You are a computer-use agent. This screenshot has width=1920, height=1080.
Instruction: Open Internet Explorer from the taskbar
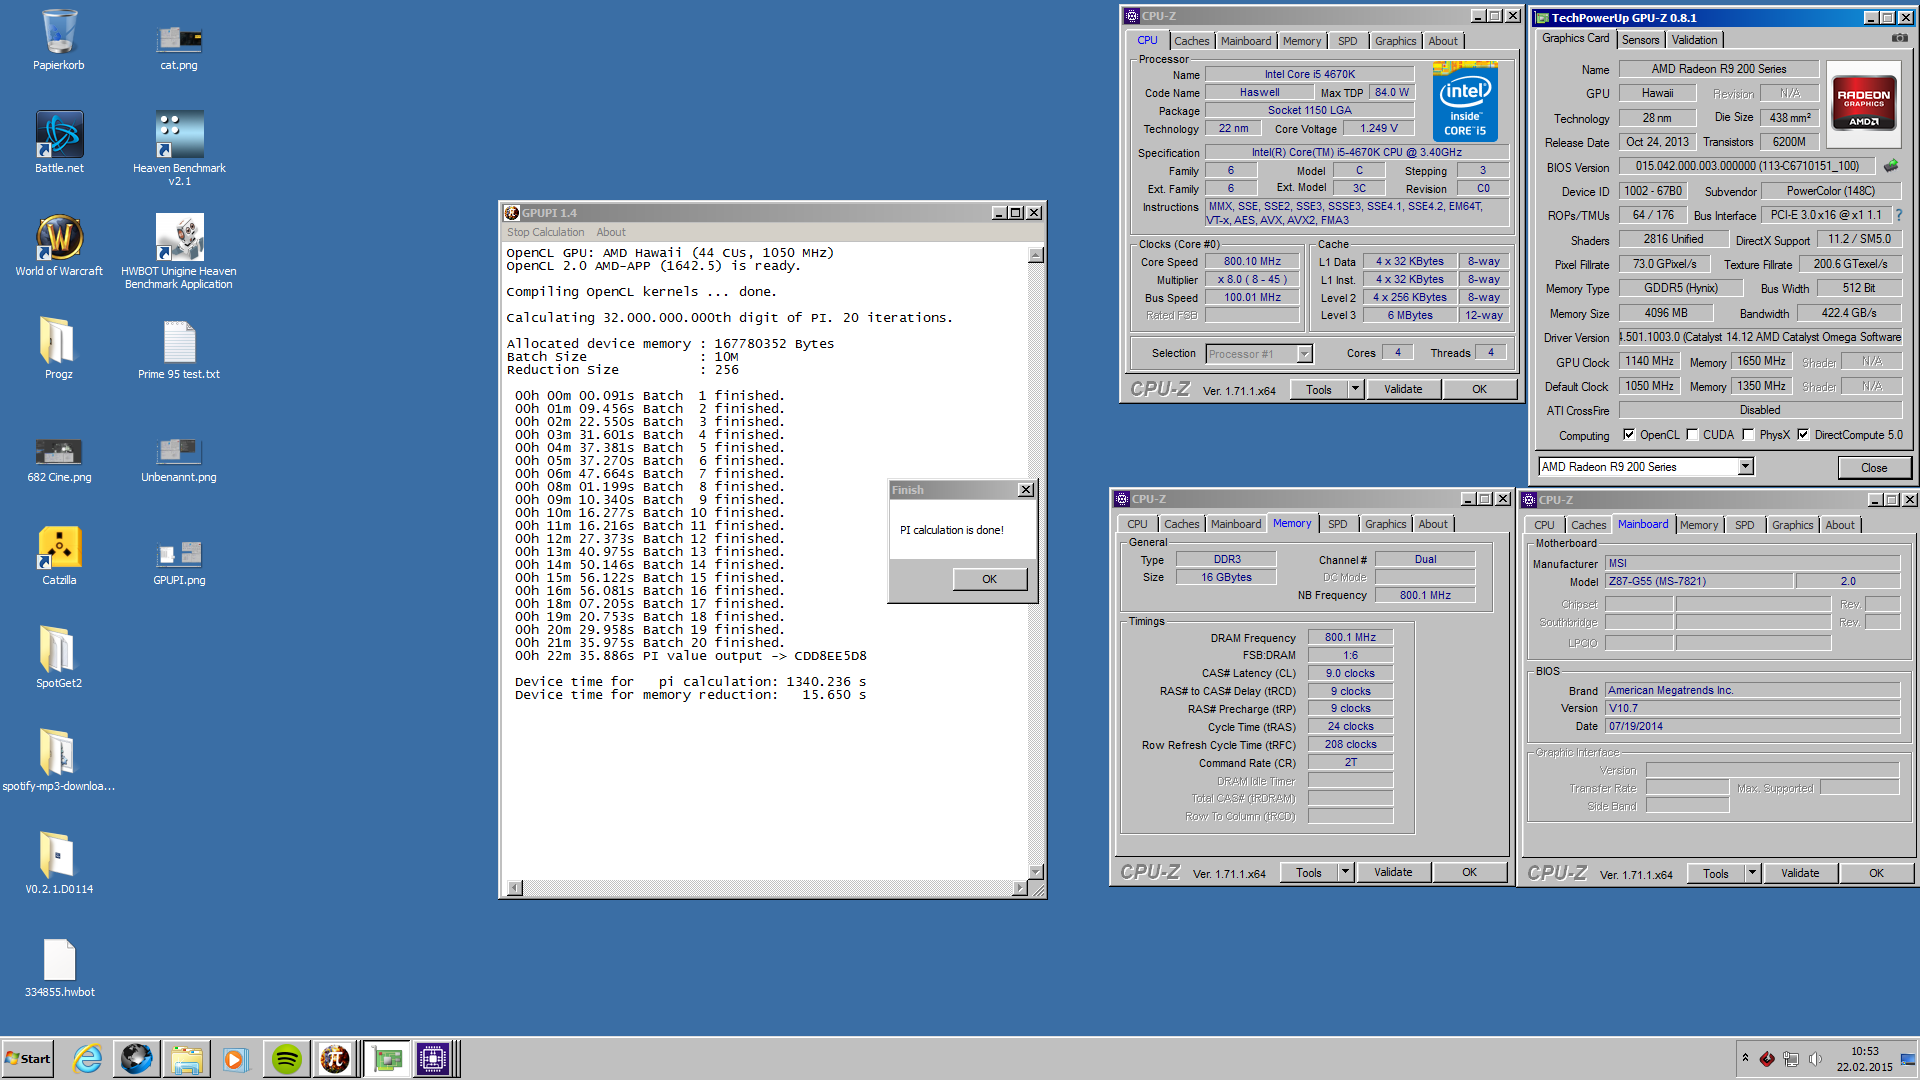pos(88,1059)
